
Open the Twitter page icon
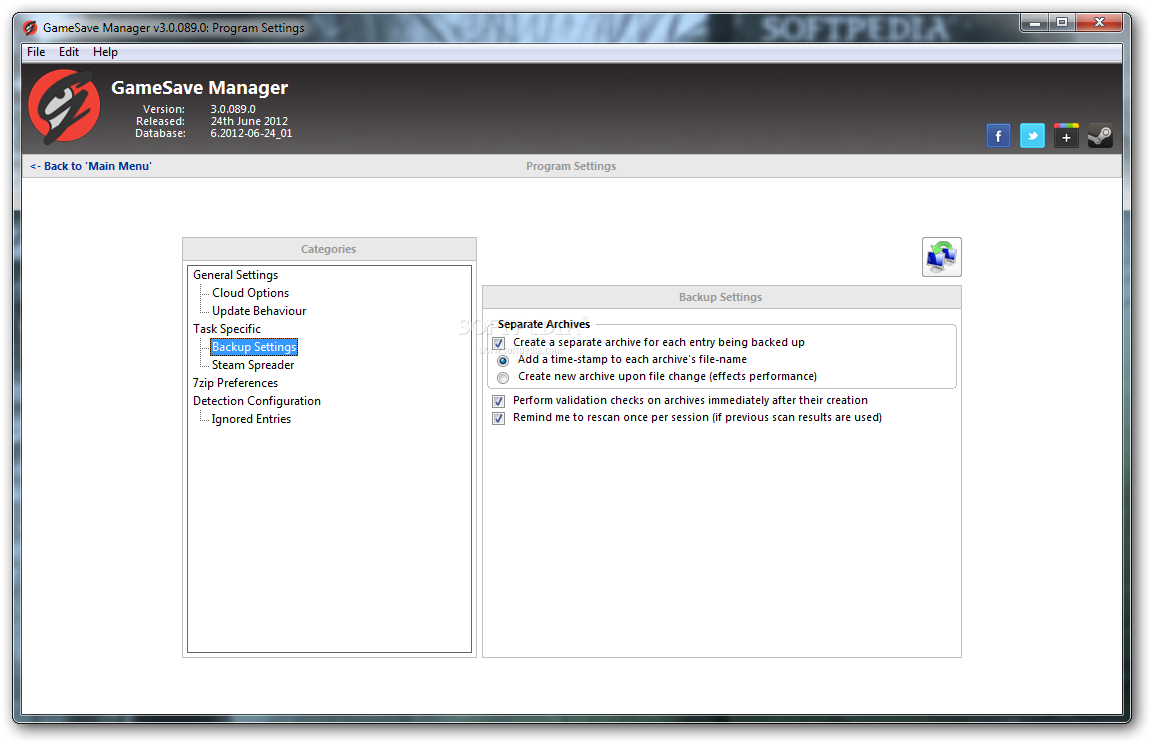click(1032, 136)
